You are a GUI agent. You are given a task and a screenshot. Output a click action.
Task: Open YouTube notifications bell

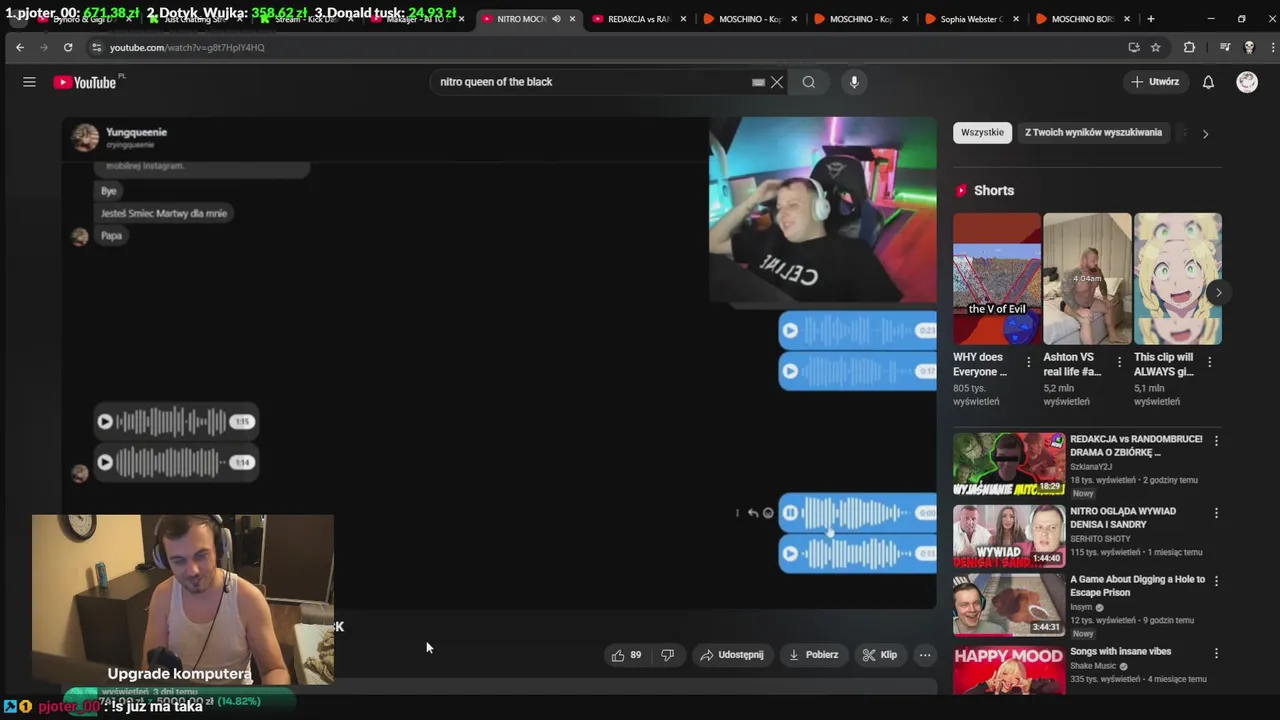(1208, 82)
